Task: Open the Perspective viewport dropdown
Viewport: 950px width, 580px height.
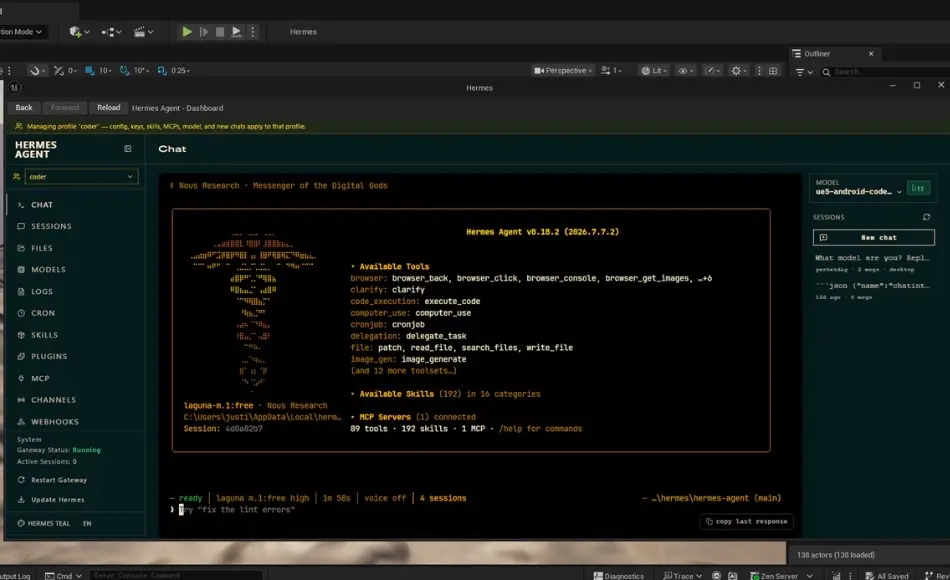Action: (563, 70)
